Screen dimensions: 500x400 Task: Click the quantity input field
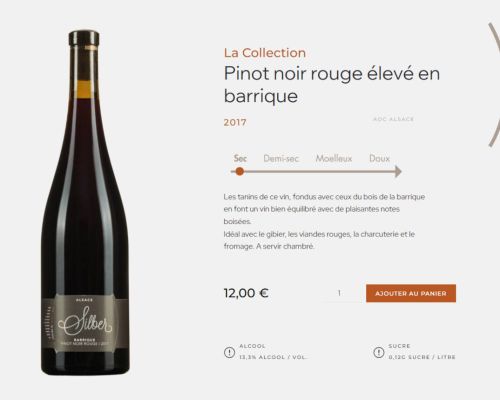[x=339, y=293]
